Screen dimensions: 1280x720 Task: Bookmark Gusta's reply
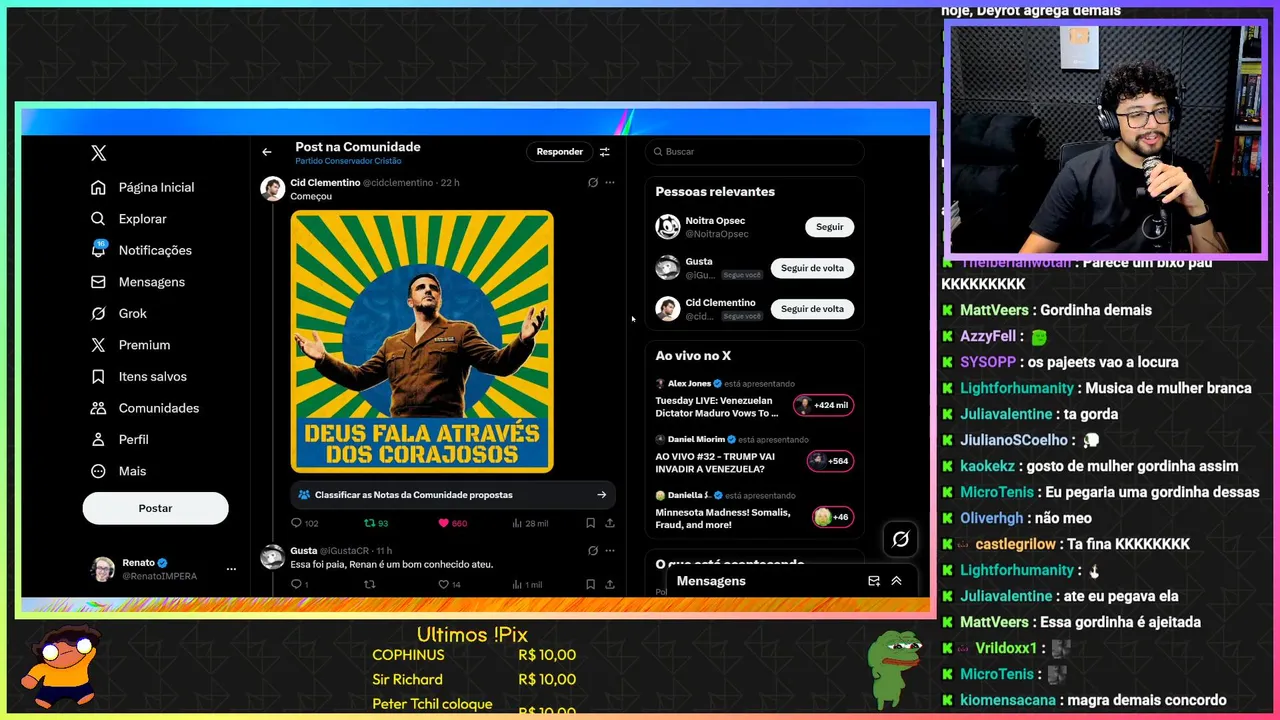(x=591, y=584)
